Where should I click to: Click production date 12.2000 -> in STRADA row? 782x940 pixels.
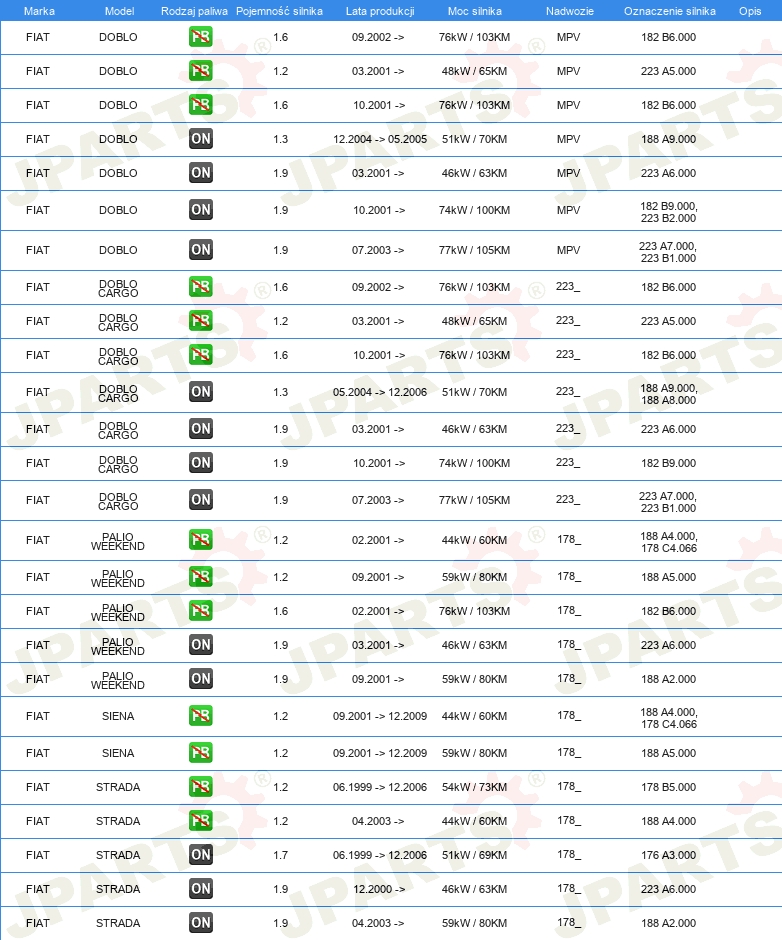(x=379, y=889)
